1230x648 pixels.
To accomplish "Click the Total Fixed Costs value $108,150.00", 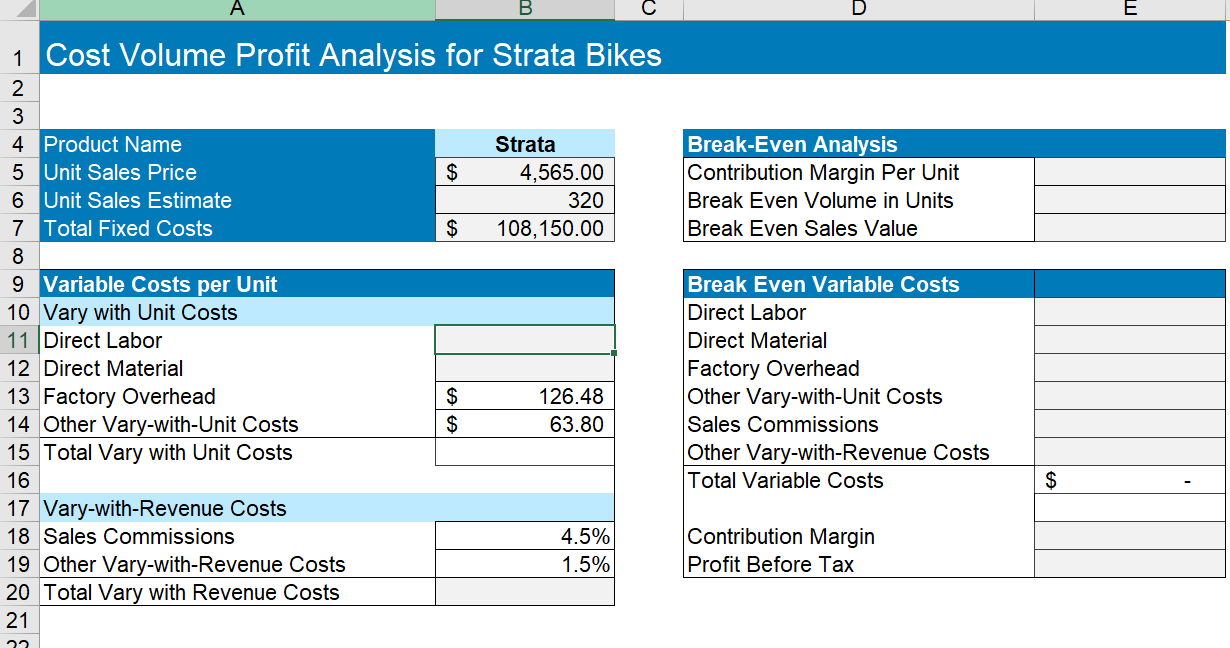I will pos(524,228).
